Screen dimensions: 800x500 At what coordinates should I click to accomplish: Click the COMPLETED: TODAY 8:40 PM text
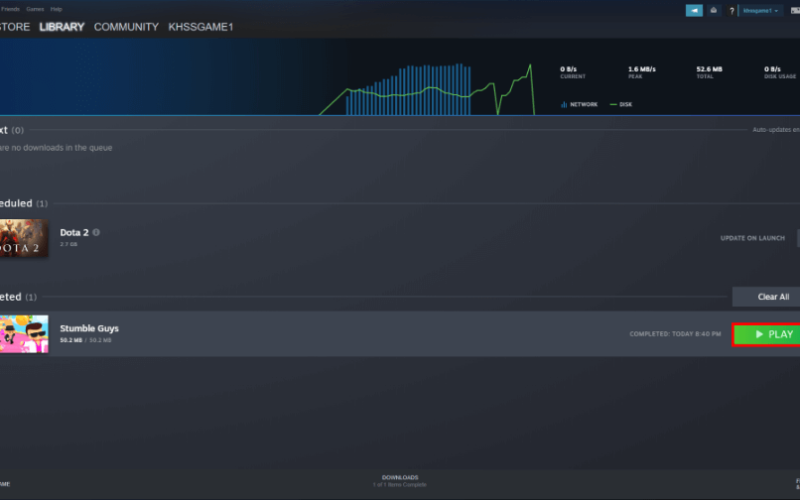pyautogui.click(x=675, y=334)
